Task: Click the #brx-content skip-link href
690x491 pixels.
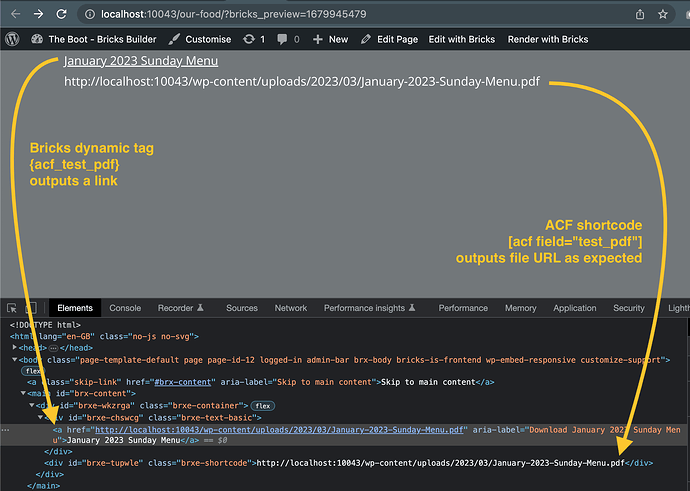Action: (183, 382)
